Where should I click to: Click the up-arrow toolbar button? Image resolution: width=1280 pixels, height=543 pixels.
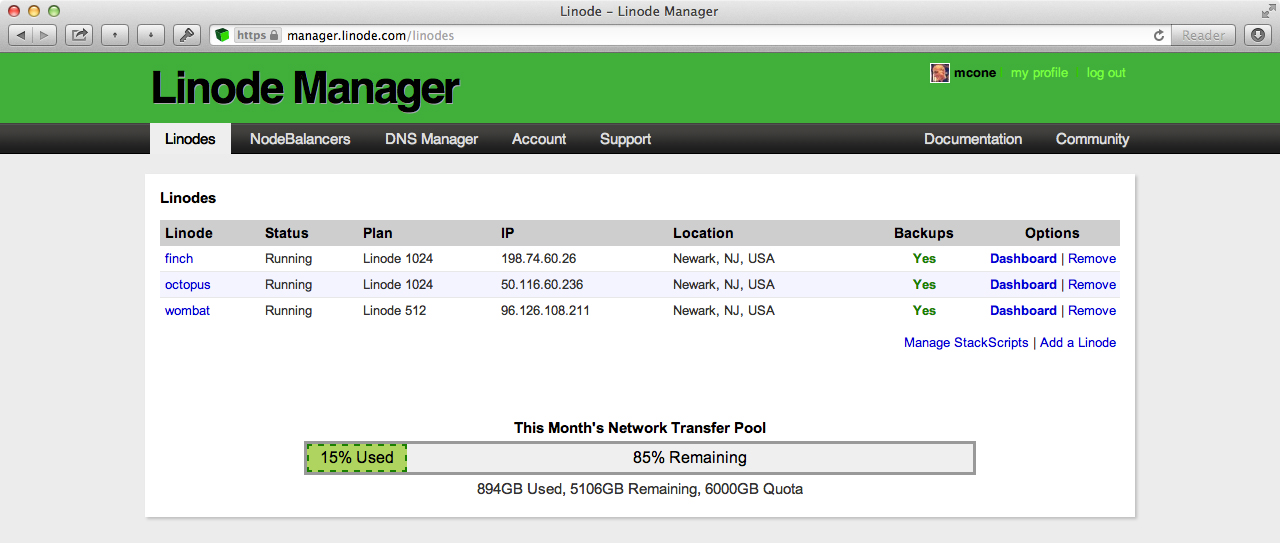[115, 35]
